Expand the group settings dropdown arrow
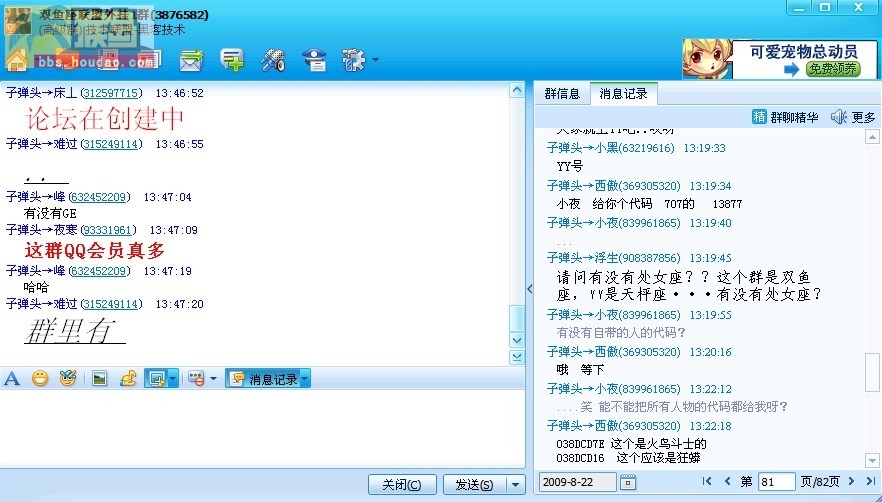This screenshot has width=882, height=502. [x=375, y=60]
